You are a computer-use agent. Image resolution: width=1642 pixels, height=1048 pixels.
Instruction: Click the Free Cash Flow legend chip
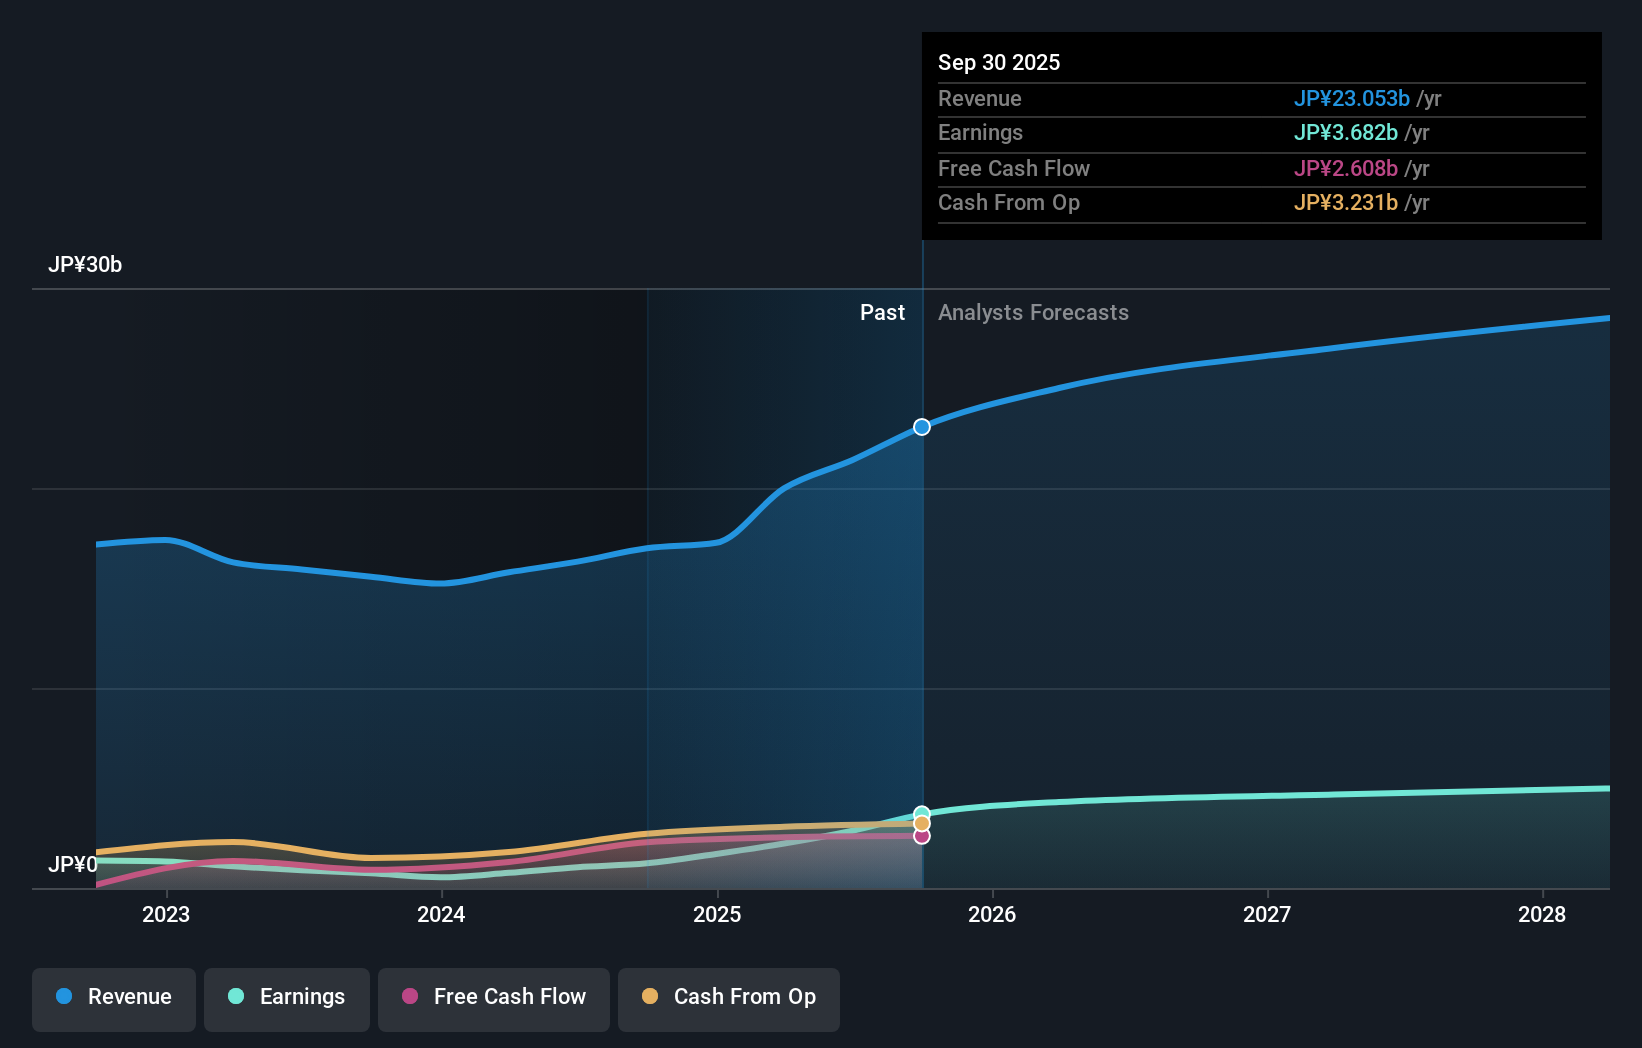pos(493,999)
